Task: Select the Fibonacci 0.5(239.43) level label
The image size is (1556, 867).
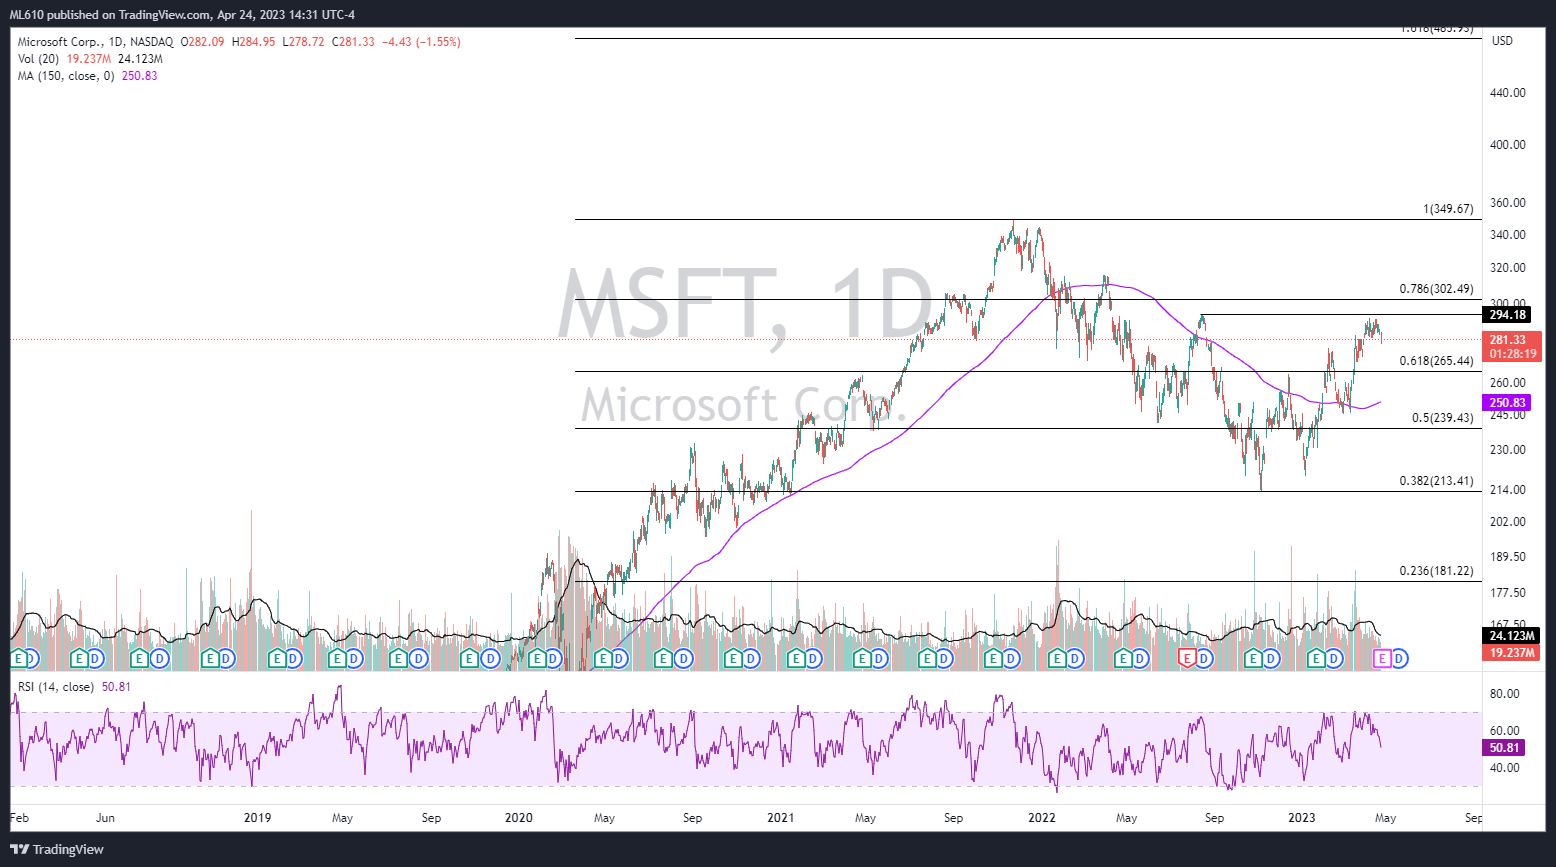Action: click(1442, 418)
